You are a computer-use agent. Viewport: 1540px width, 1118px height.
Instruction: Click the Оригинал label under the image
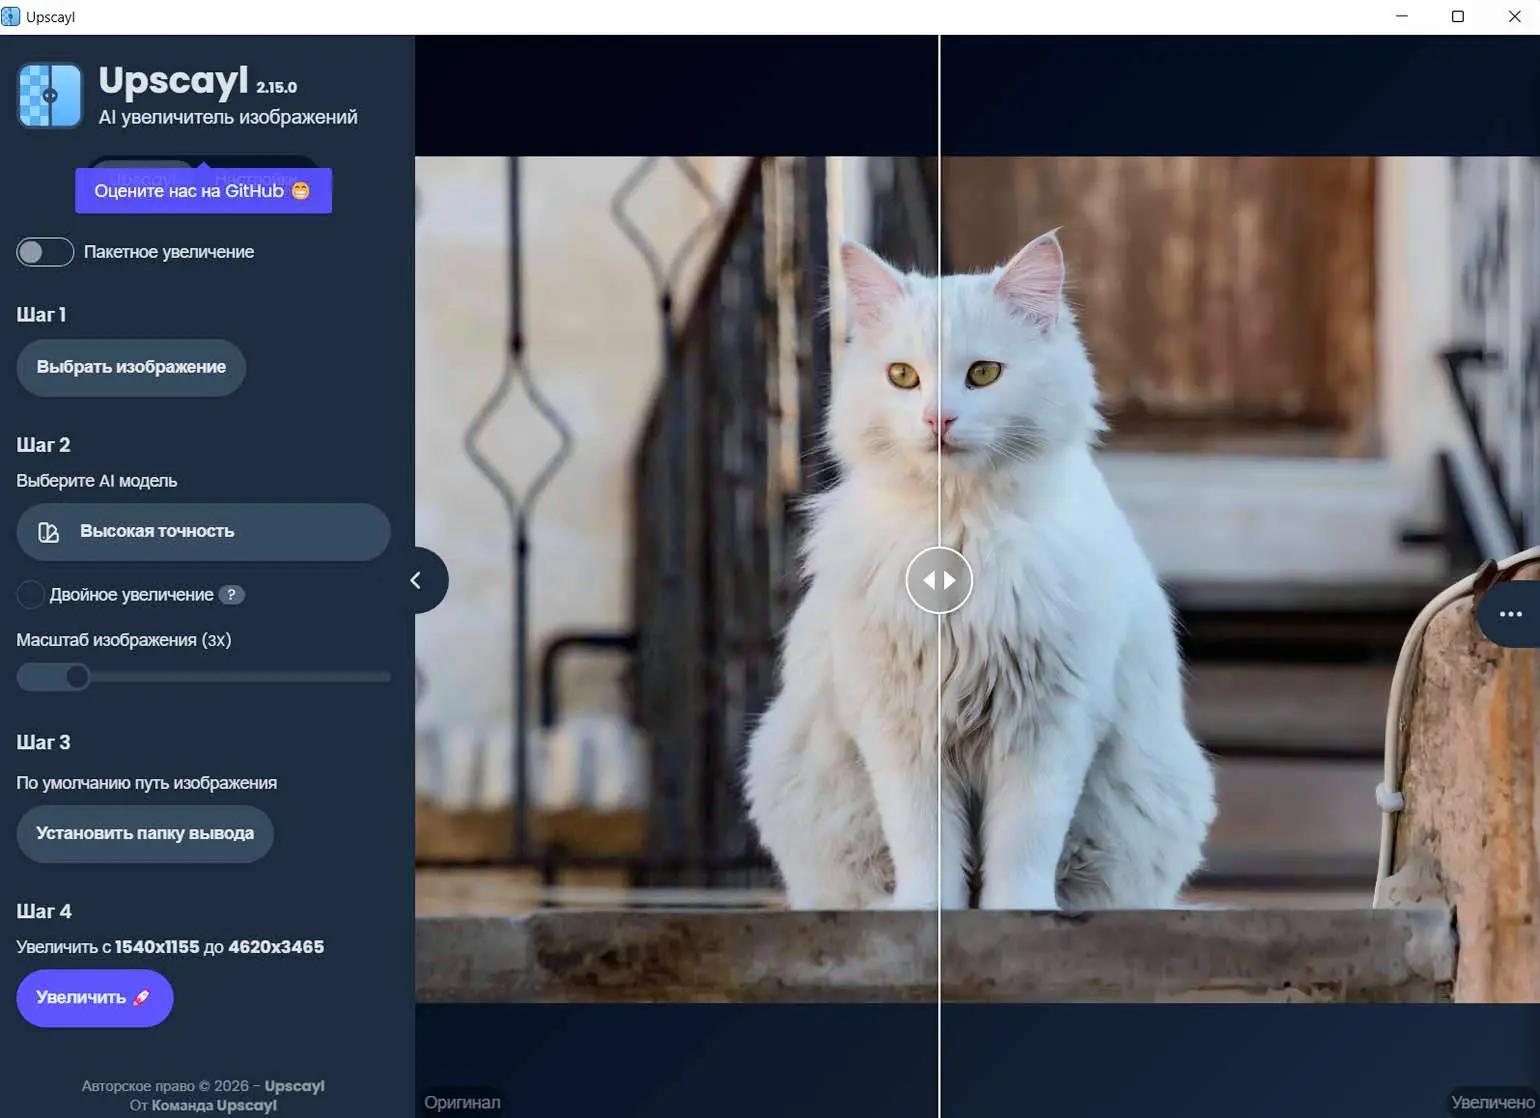[462, 1102]
